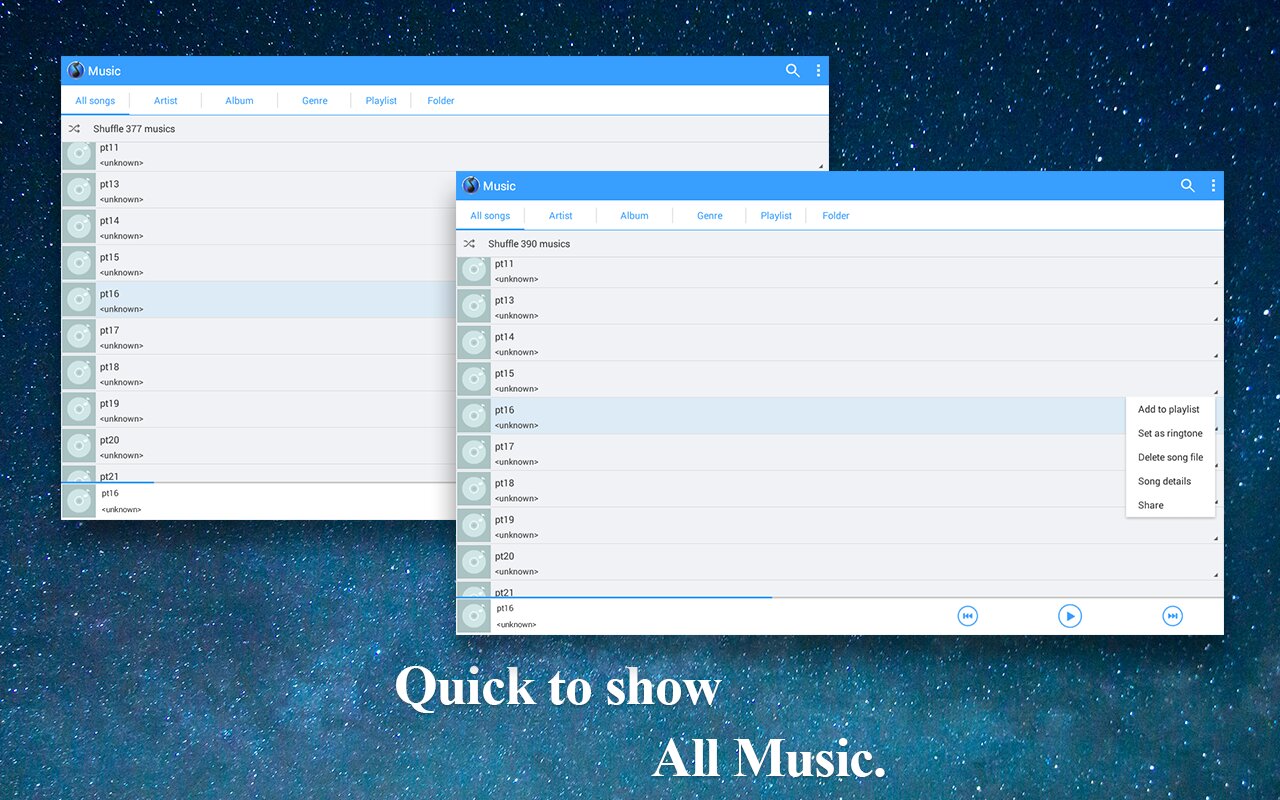Click the shuffle icon beside "Shuffle 390 musics"
Image resolution: width=1280 pixels, height=800 pixels.
(x=469, y=244)
